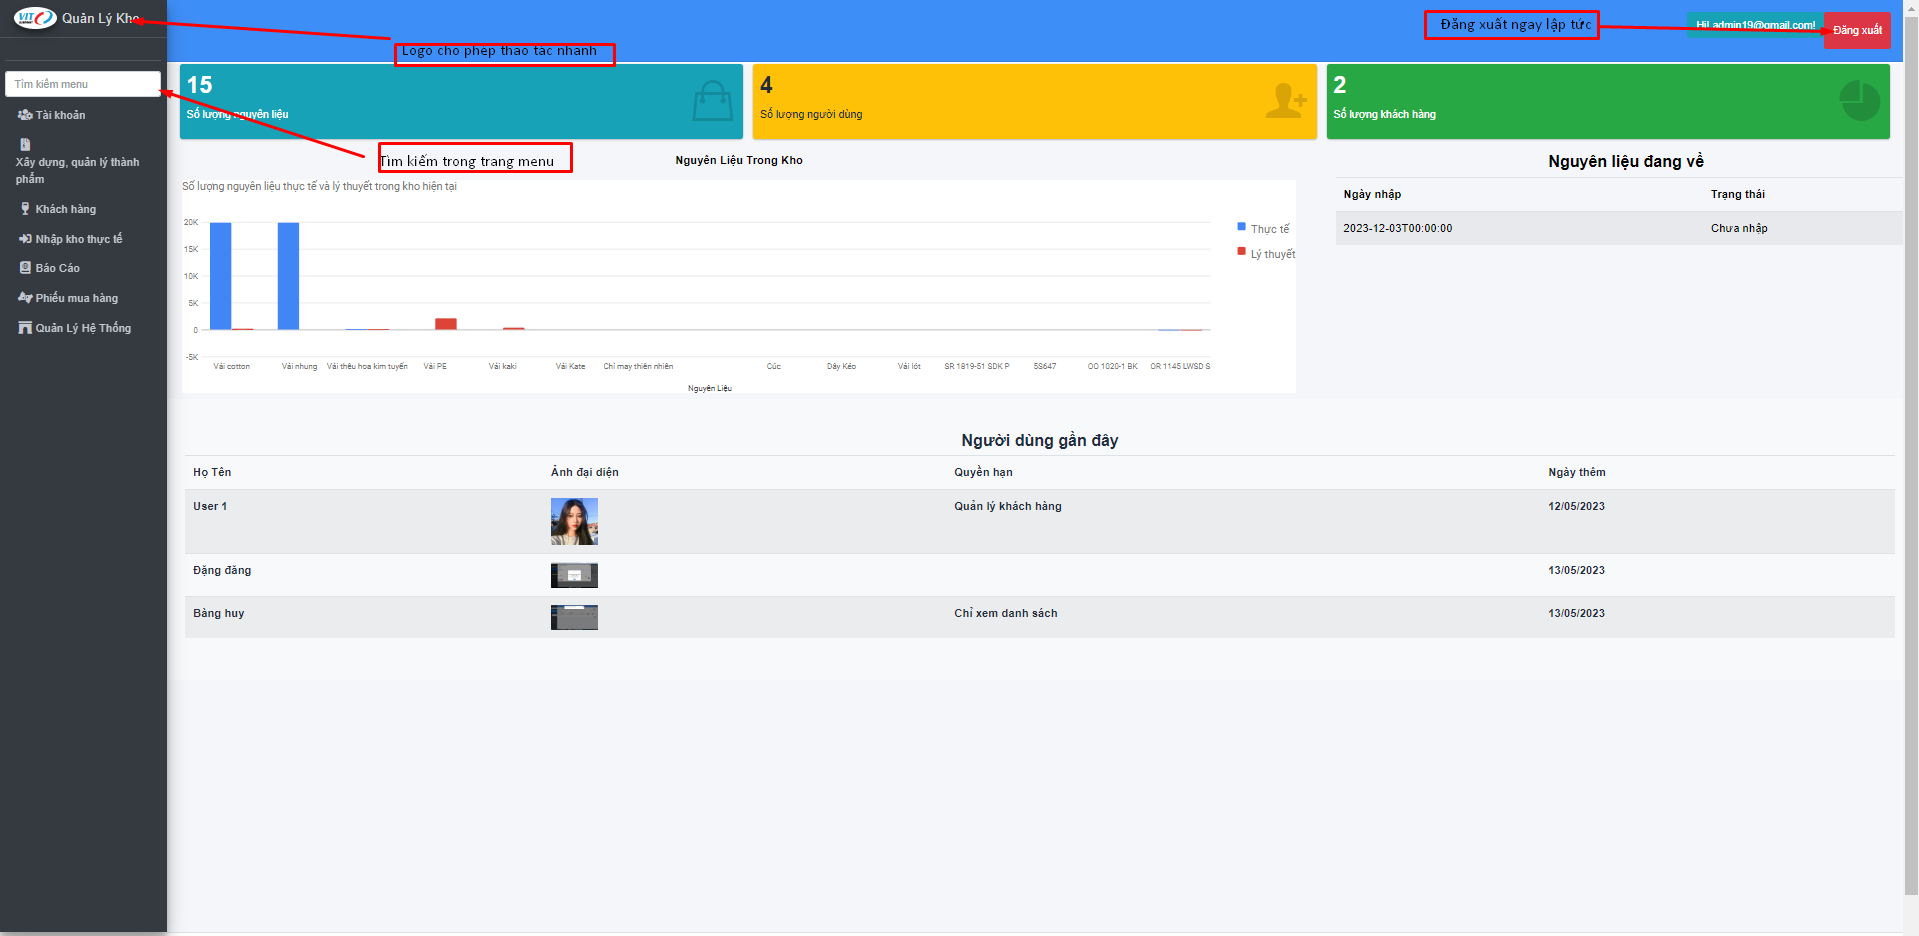Click the trophy icon beside Khách hàng

pyautogui.click(x=25, y=209)
